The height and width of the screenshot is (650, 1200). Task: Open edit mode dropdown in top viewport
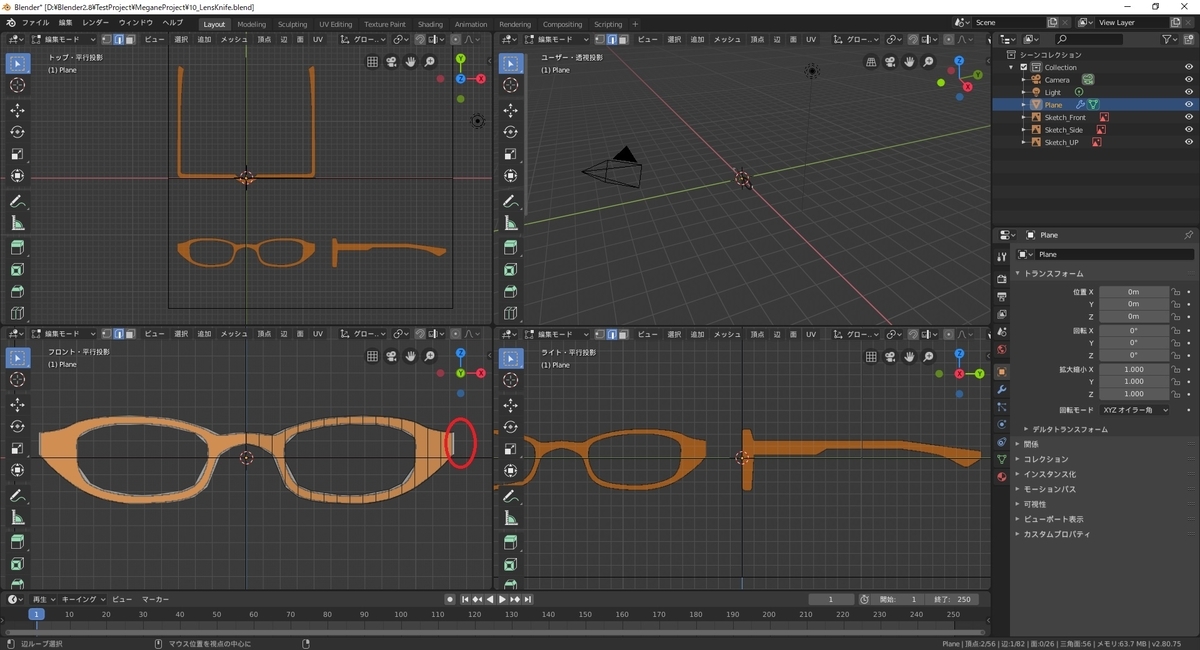pyautogui.click(x=63, y=39)
